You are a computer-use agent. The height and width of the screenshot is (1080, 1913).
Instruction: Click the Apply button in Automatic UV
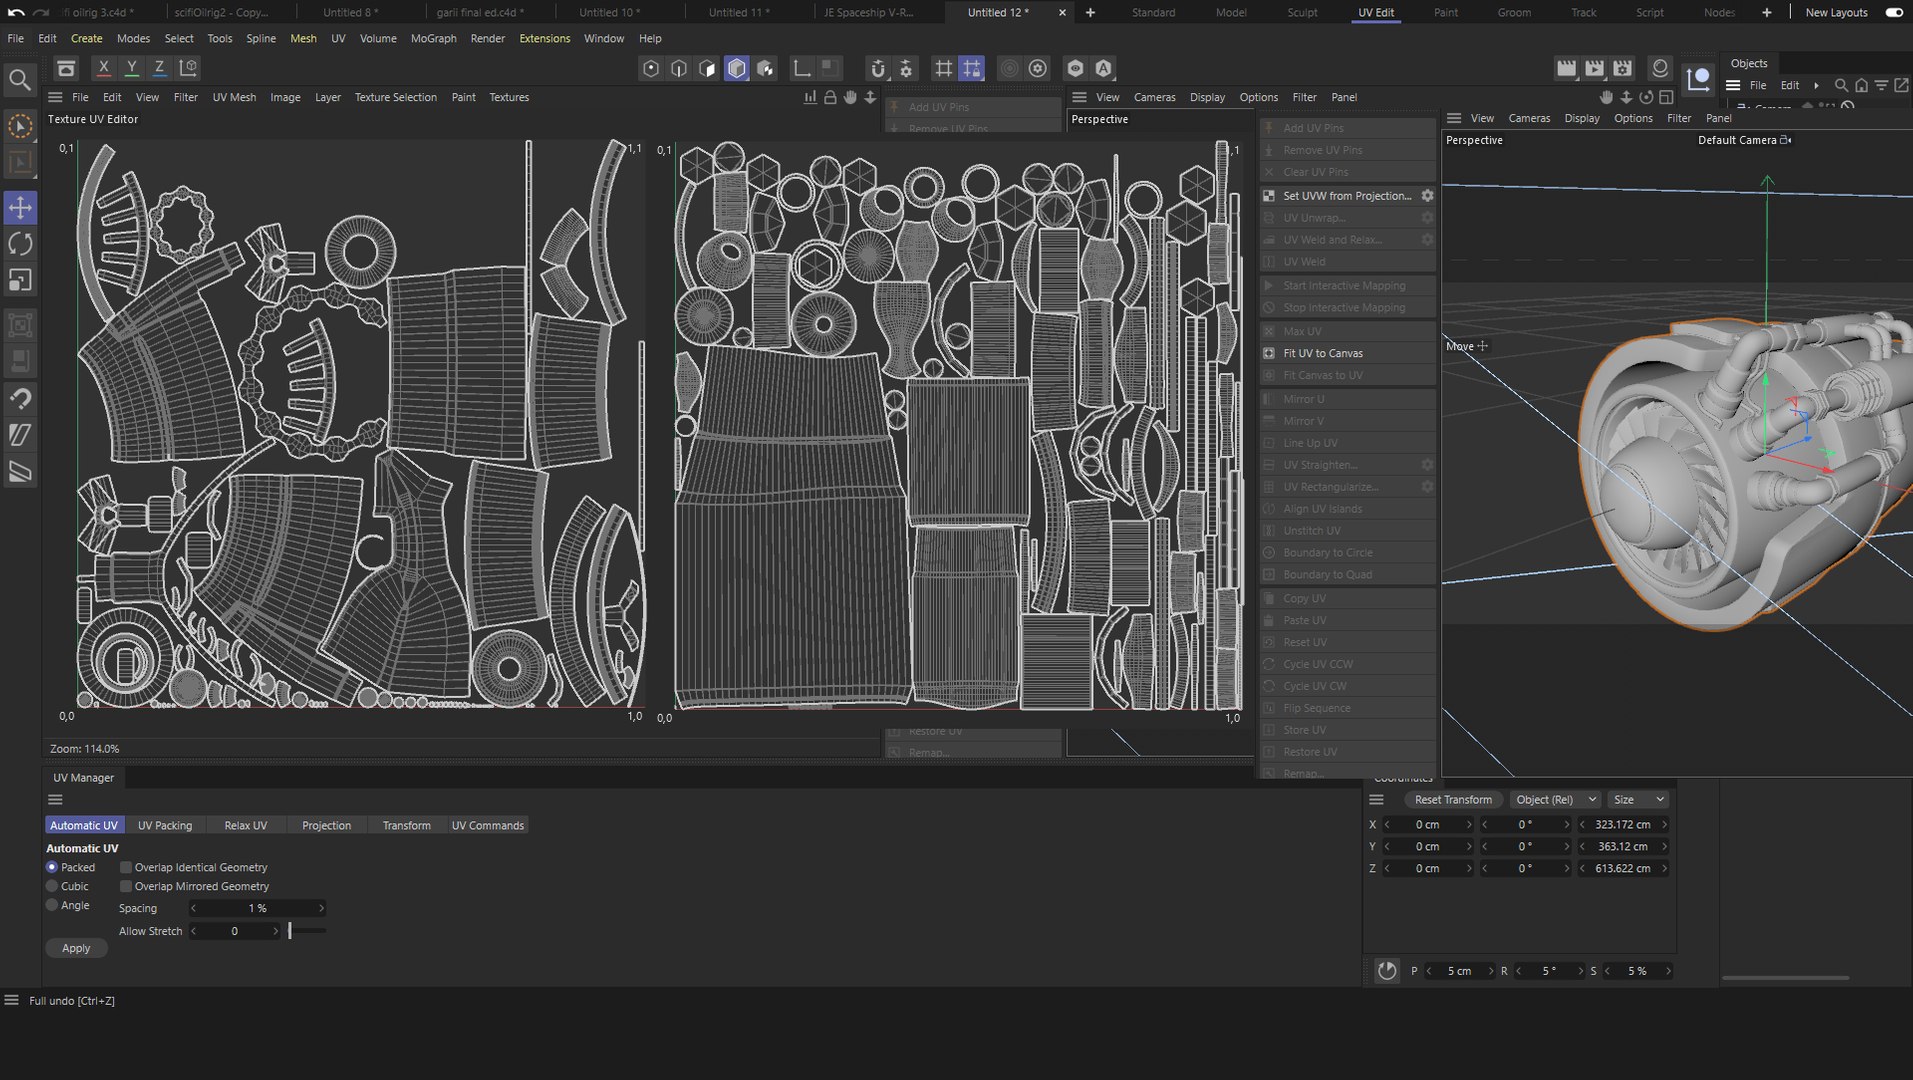pyautogui.click(x=76, y=949)
